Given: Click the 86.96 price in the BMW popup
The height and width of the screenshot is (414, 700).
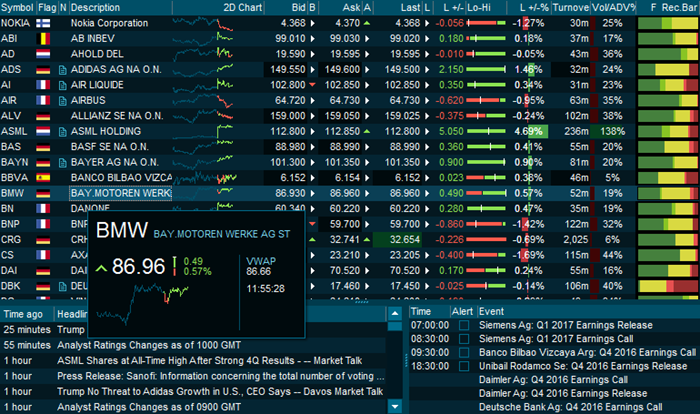Looking at the screenshot, I should (x=138, y=267).
